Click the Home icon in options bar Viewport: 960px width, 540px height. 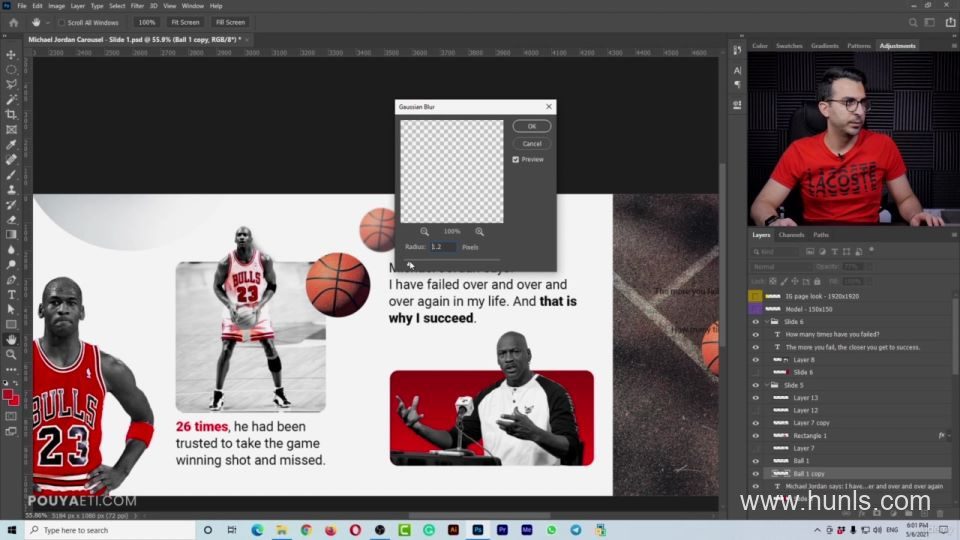pyautogui.click(x=13, y=23)
